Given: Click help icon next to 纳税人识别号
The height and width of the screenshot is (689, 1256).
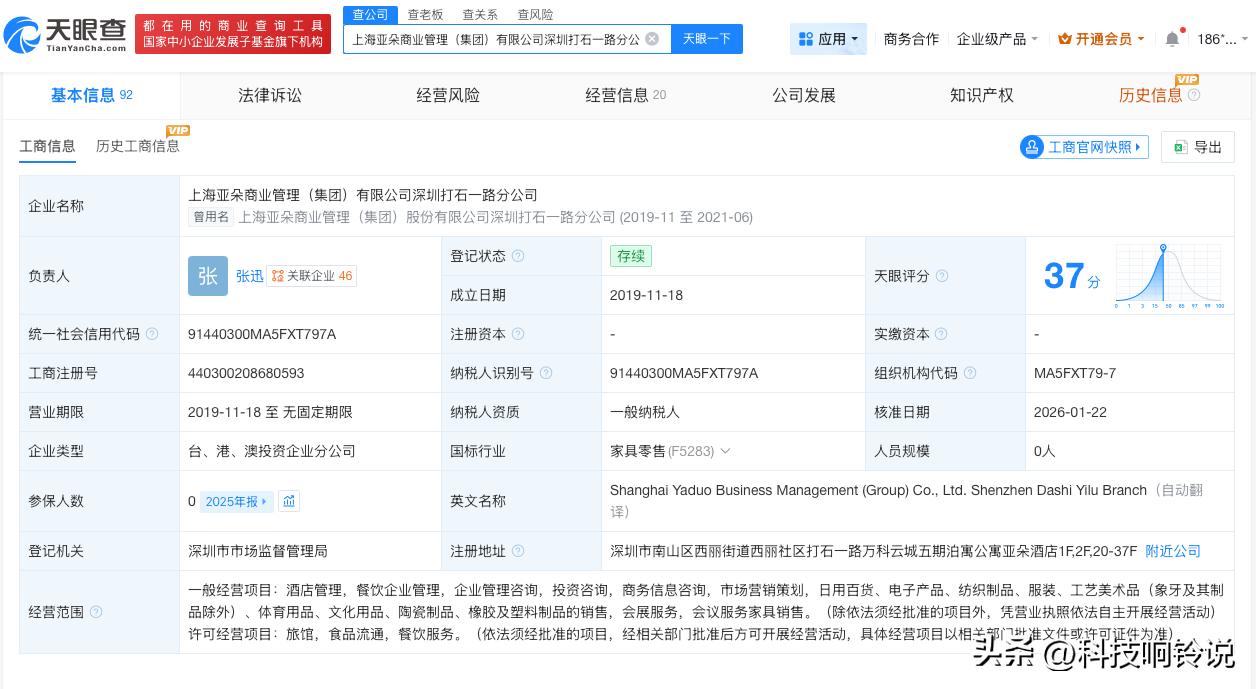Looking at the screenshot, I should pos(546,373).
